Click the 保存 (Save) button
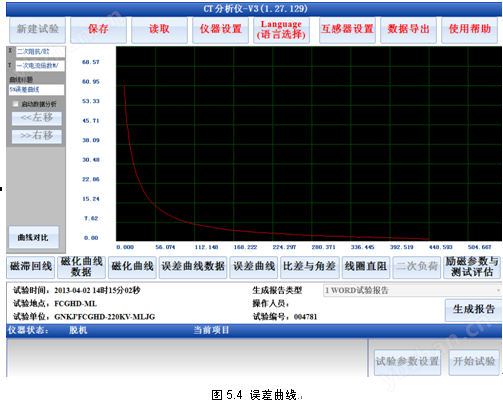The width and height of the screenshot is (503, 403). pyautogui.click(x=98, y=30)
